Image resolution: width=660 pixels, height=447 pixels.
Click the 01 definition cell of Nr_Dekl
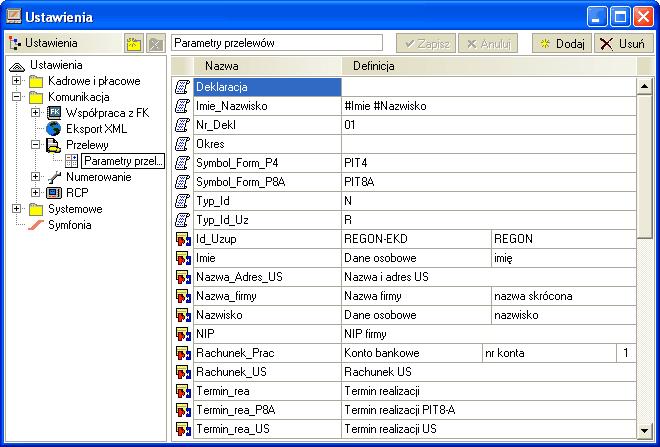[x=489, y=125]
